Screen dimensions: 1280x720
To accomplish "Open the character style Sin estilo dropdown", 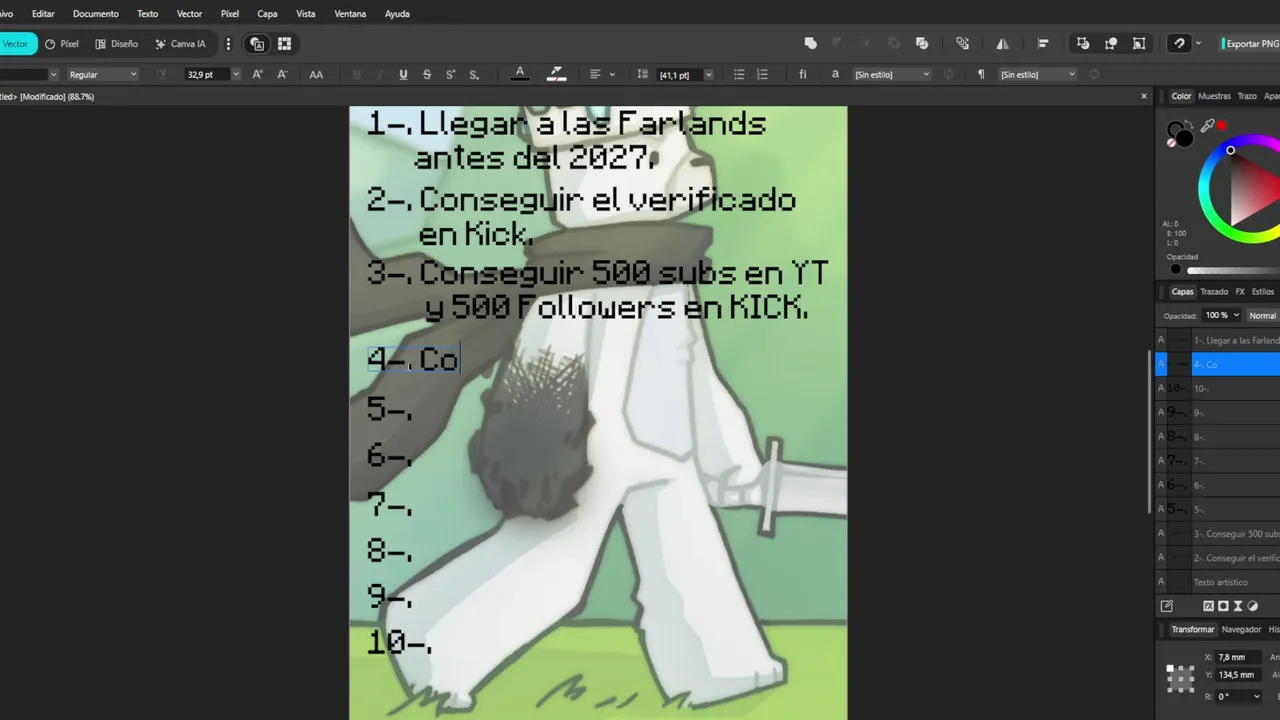I will [892, 75].
